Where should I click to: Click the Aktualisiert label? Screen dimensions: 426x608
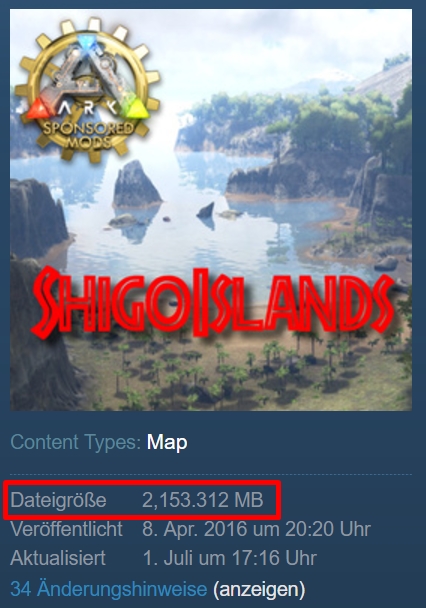pyautogui.click(x=58, y=558)
